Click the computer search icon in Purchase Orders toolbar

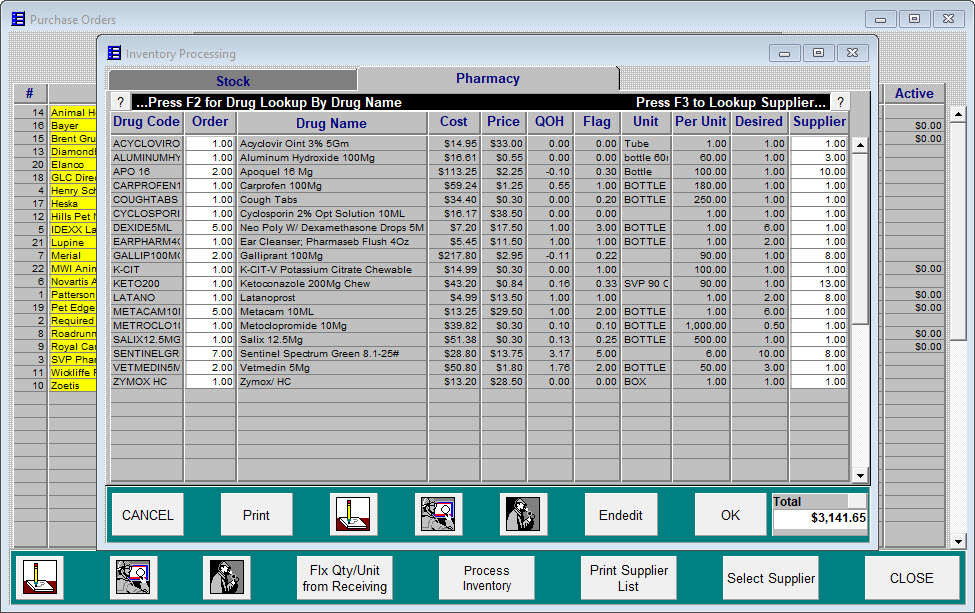tap(133, 578)
